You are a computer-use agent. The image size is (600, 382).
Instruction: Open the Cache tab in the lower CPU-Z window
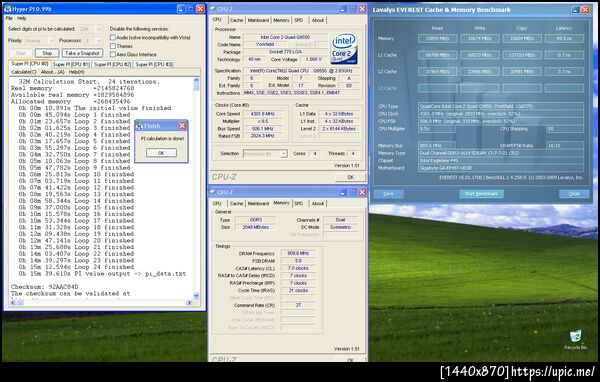[x=236, y=204]
